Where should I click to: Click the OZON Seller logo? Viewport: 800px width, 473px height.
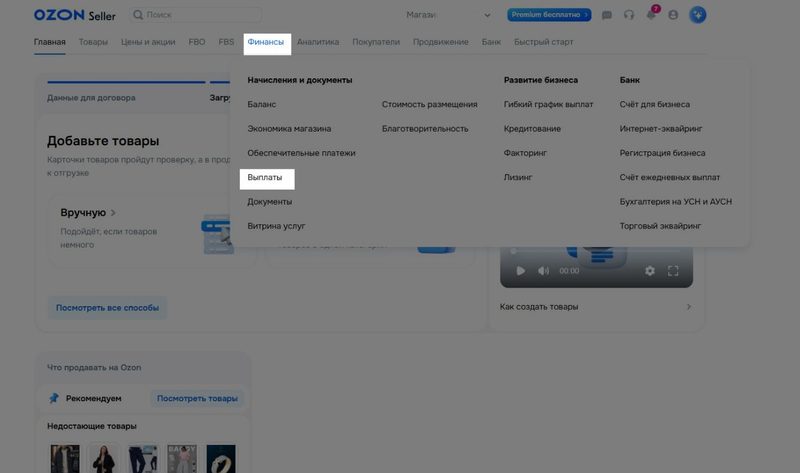click(74, 15)
